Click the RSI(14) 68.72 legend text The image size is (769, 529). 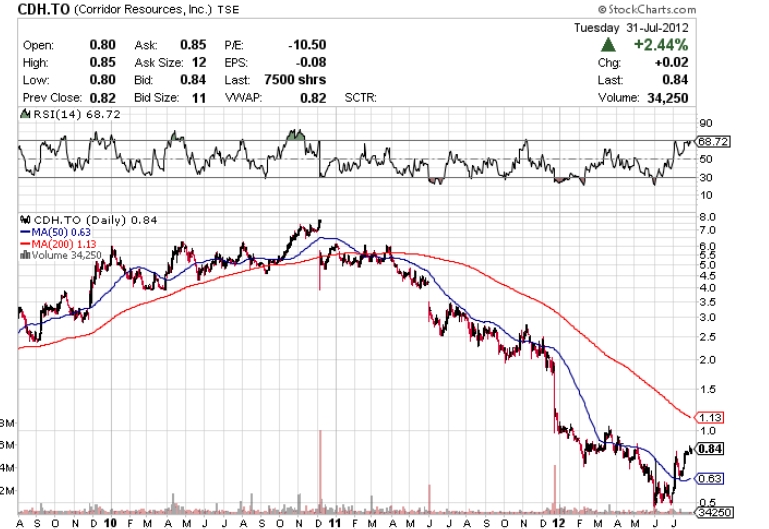pos(77,114)
